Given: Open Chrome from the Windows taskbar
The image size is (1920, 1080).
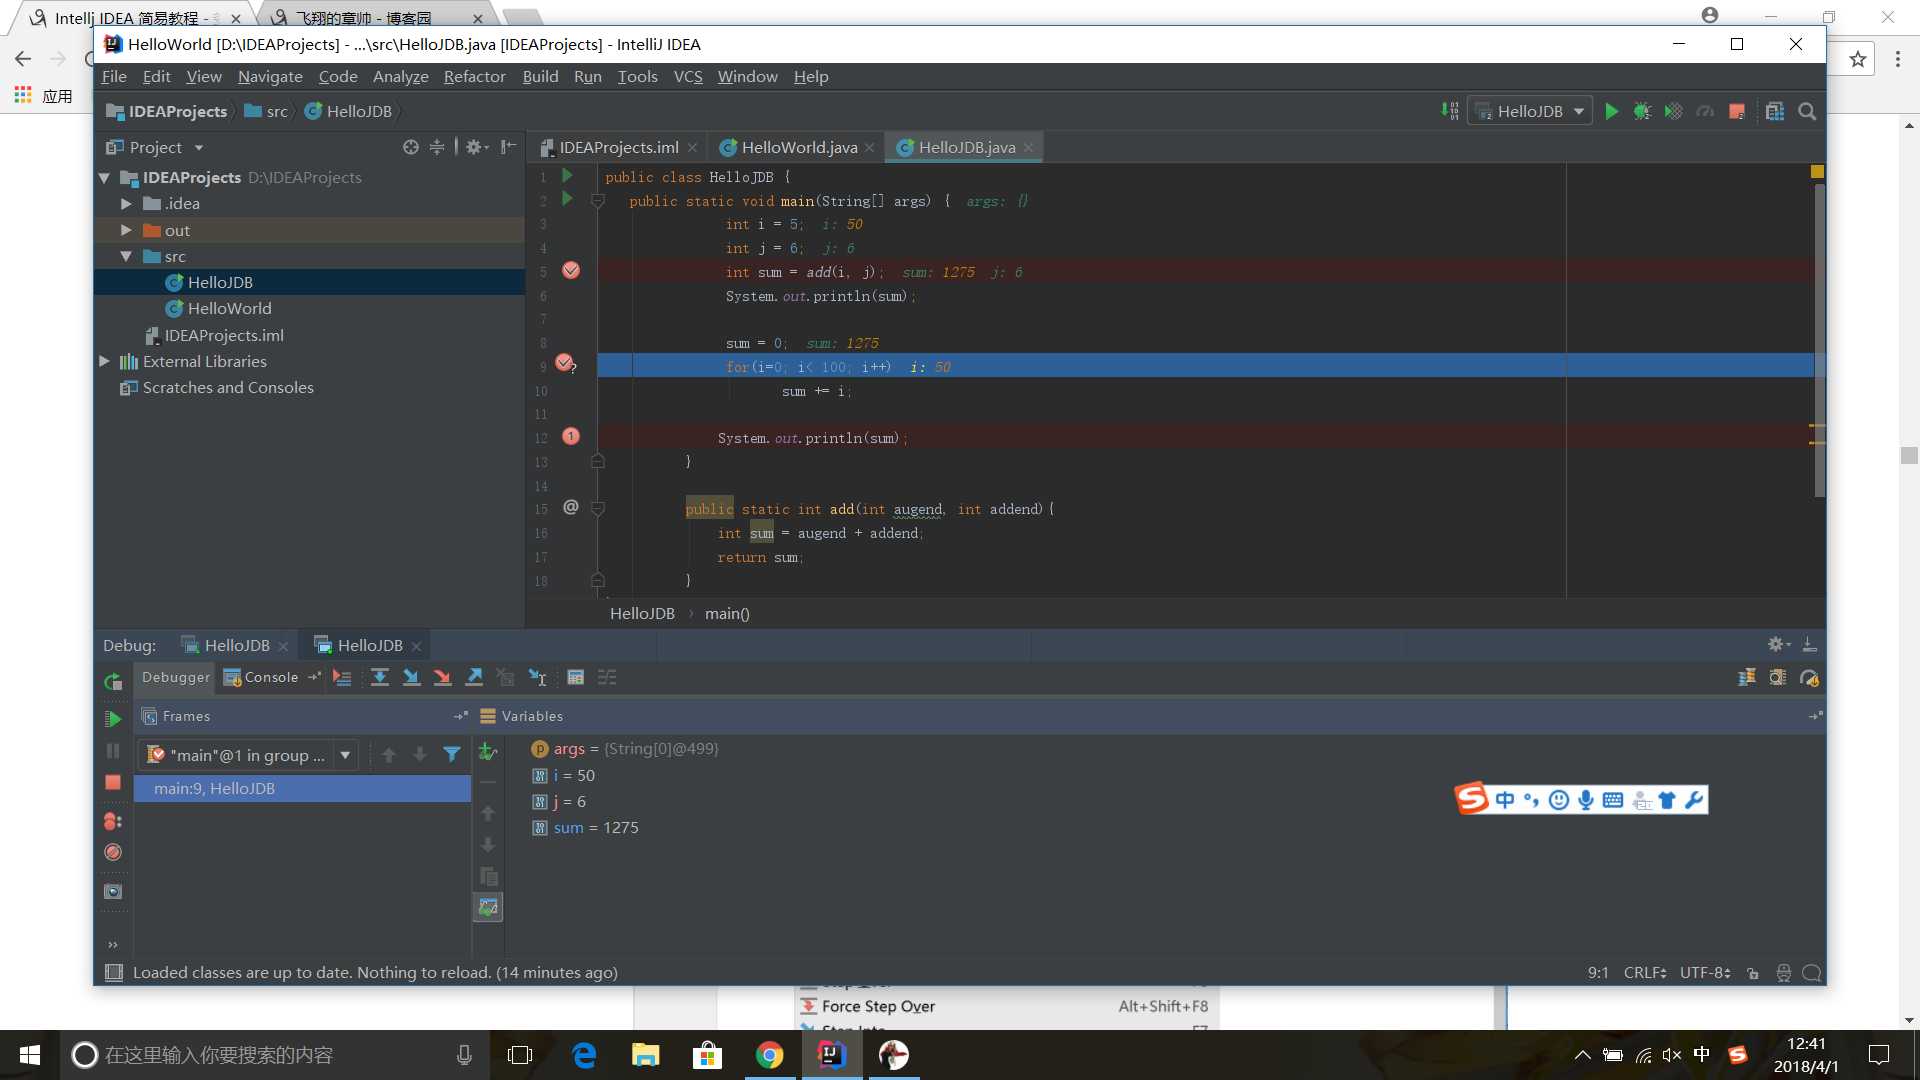Looking at the screenshot, I should [x=769, y=1055].
